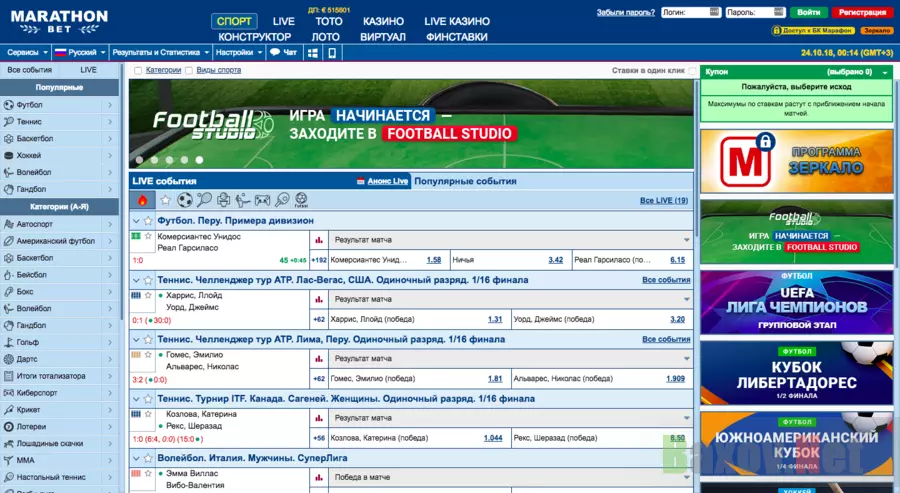Click the on-screen keyboard icon in Логин field
This screenshot has width=900, height=493.
(715, 12)
